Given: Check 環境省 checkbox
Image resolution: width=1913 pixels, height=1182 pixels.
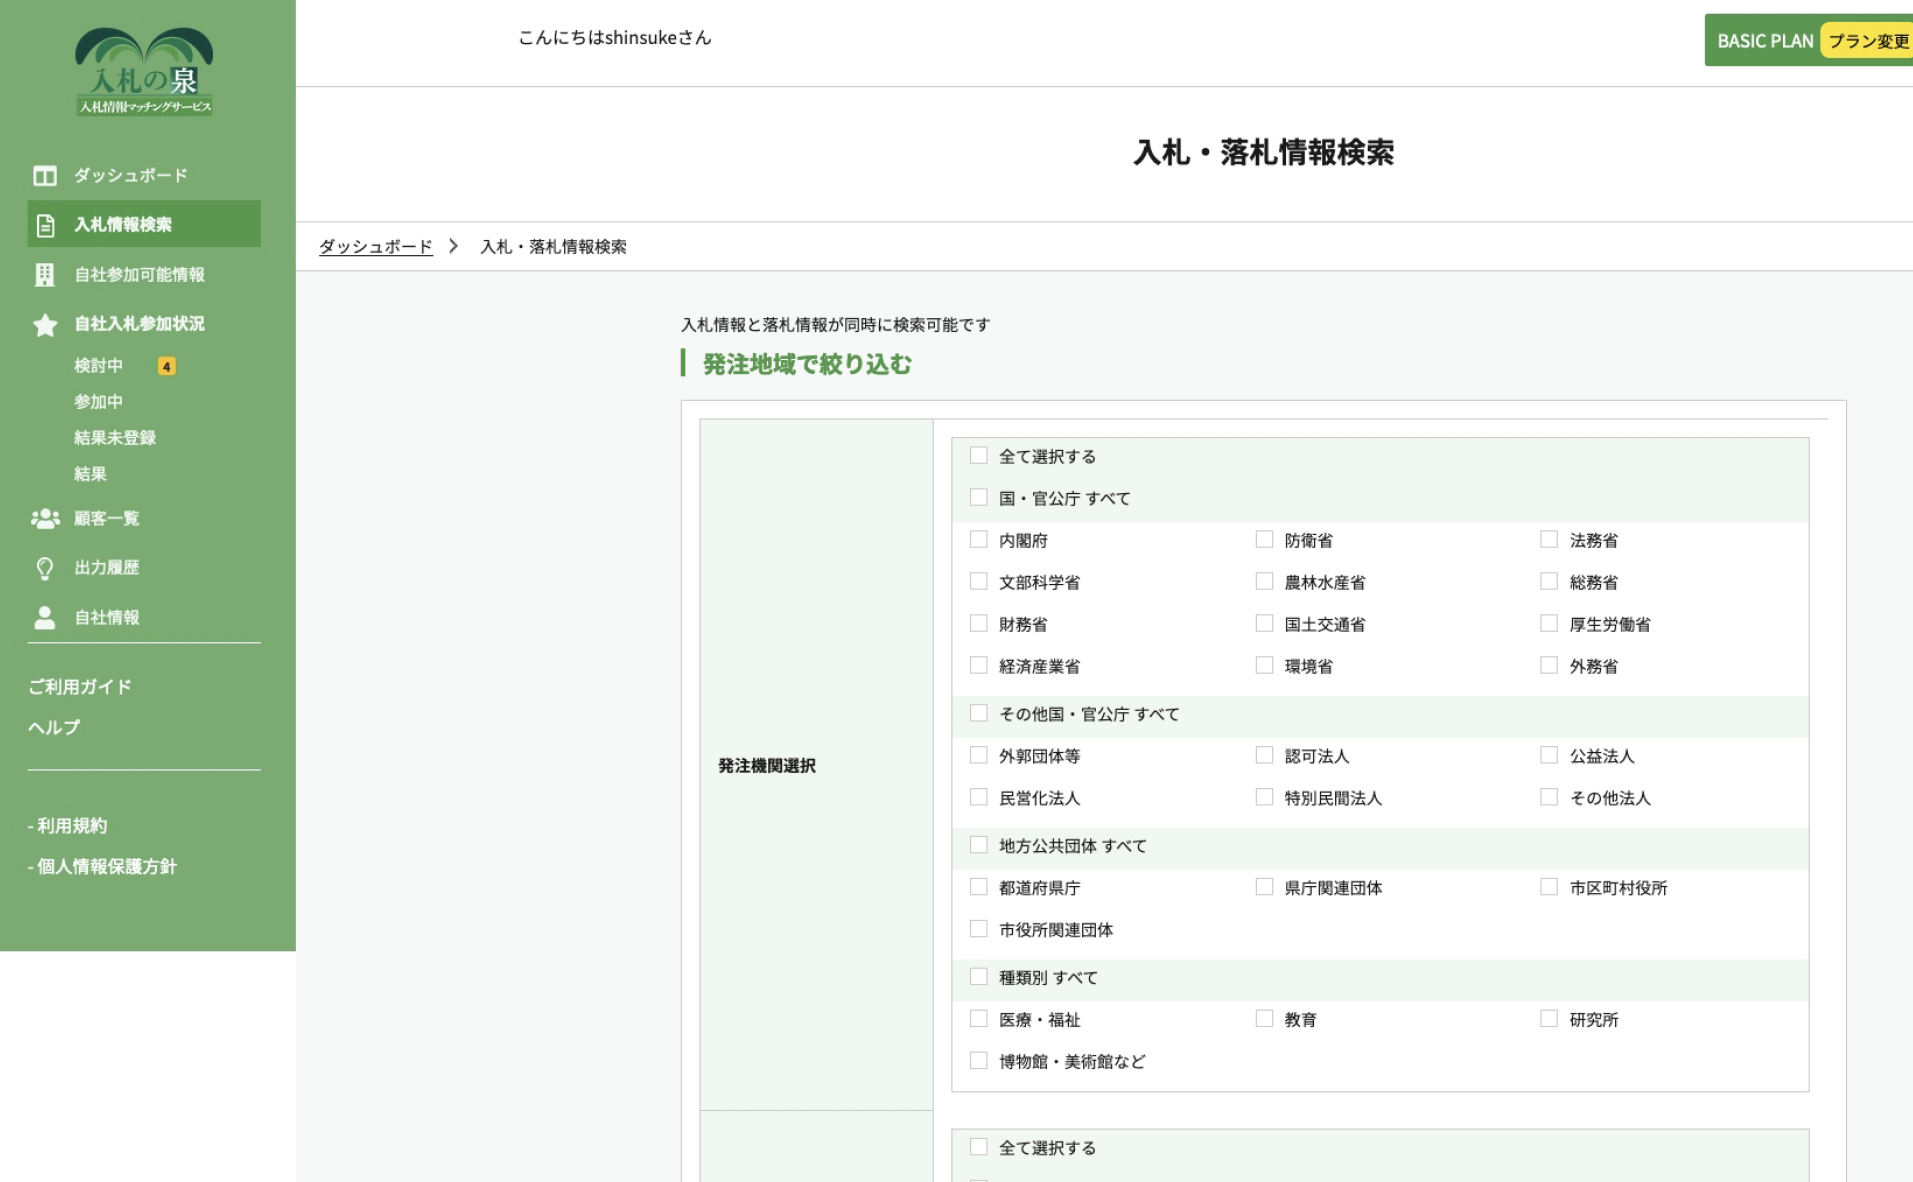Looking at the screenshot, I should tap(1264, 666).
